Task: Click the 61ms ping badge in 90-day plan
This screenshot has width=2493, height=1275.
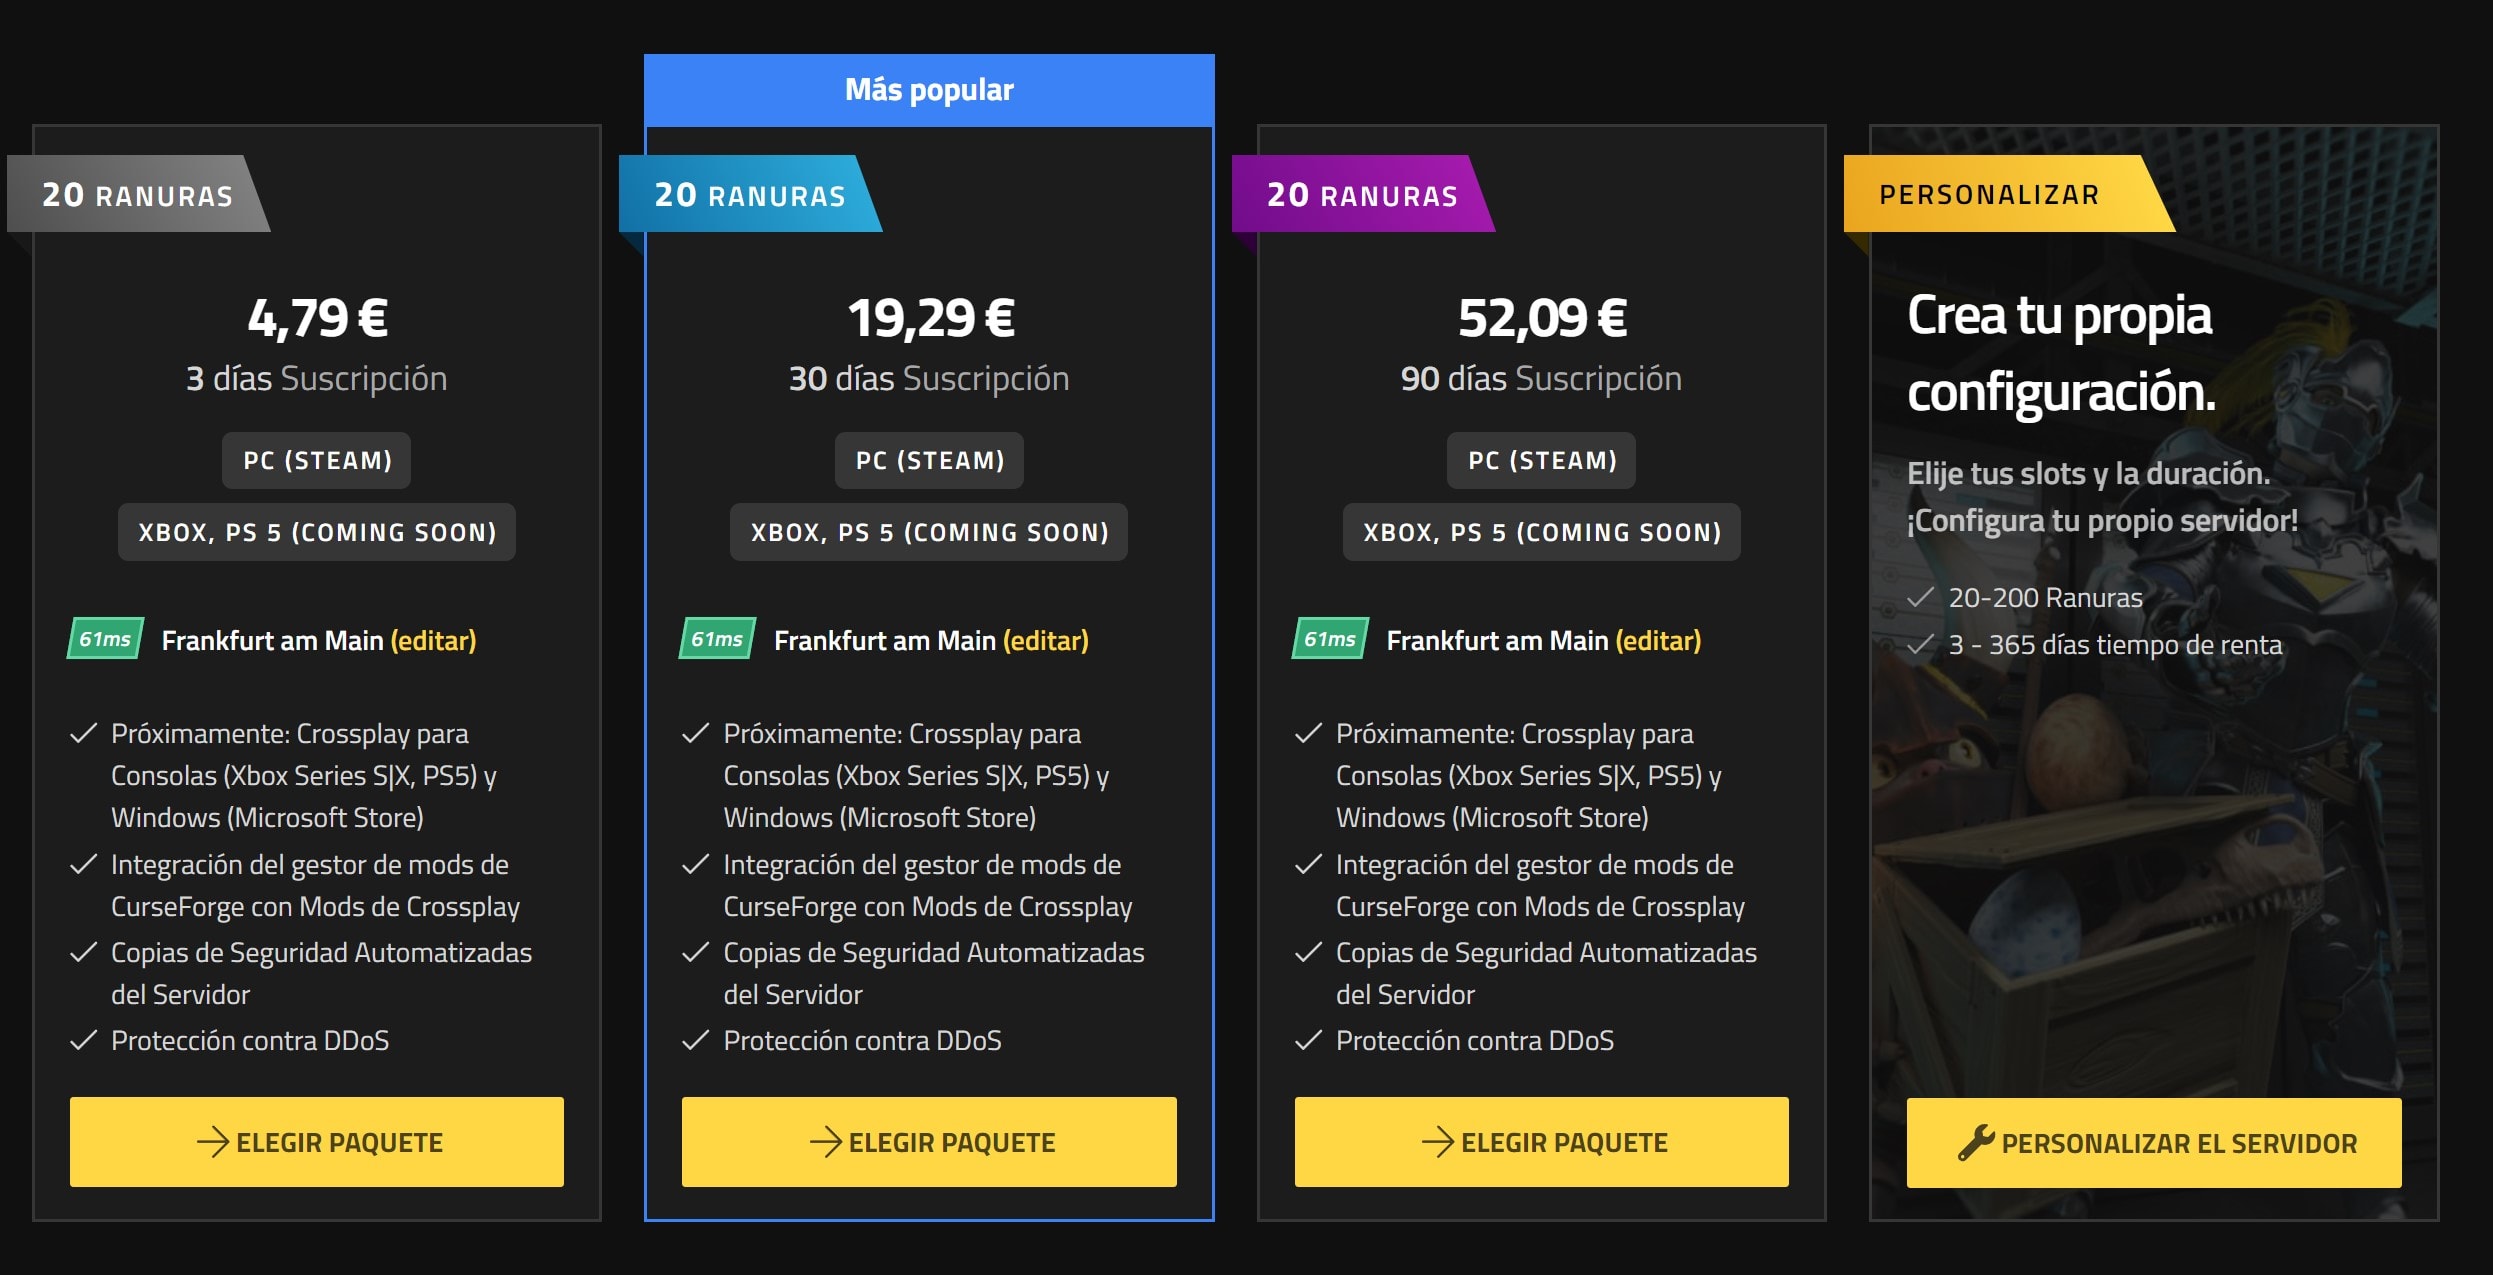Action: click(1330, 639)
